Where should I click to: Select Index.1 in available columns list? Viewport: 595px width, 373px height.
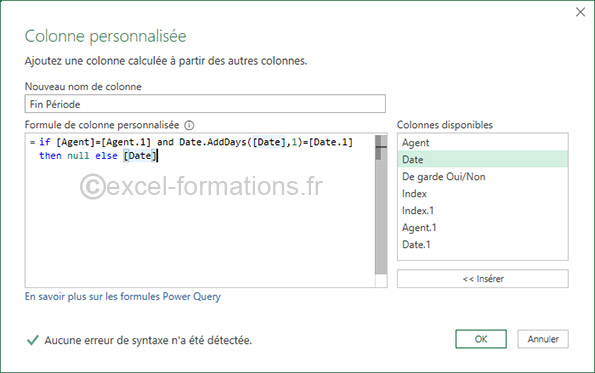click(483, 211)
